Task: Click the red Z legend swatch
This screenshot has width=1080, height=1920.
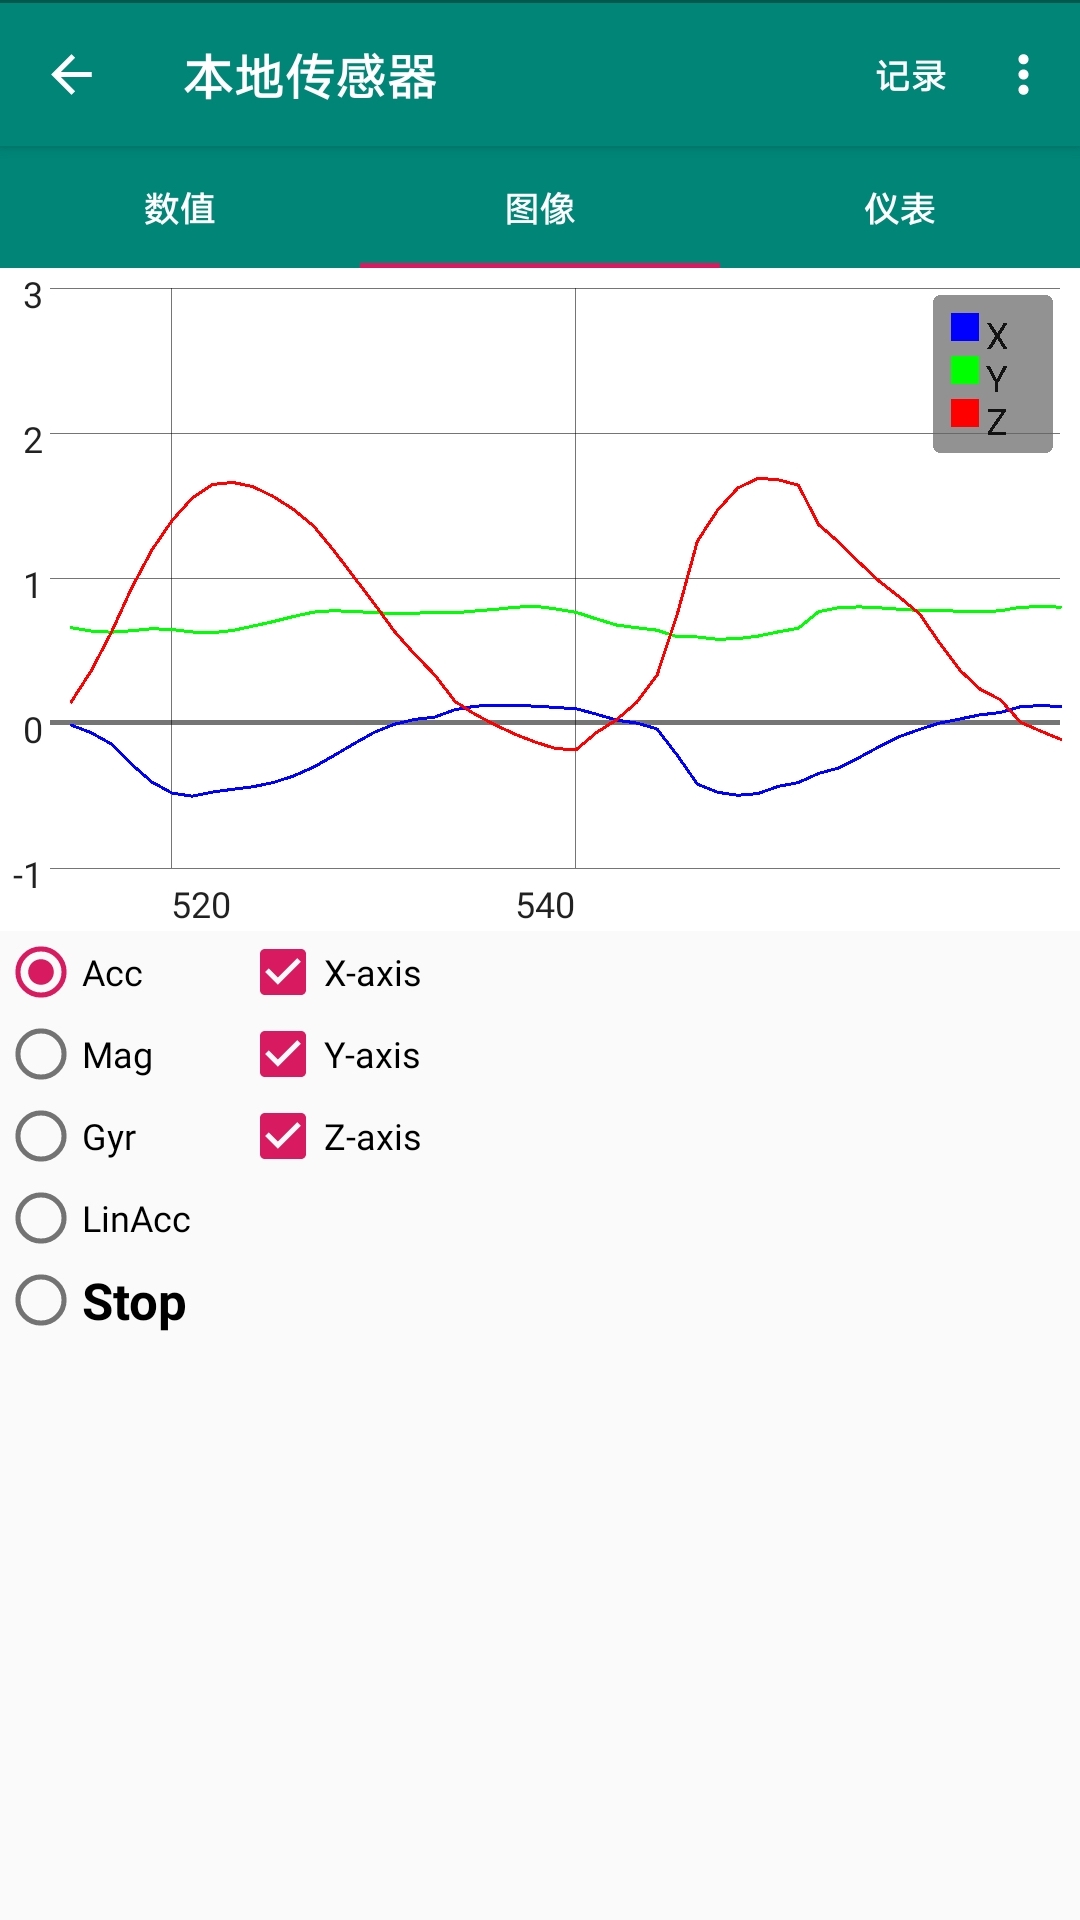Action: pyautogui.click(x=965, y=413)
